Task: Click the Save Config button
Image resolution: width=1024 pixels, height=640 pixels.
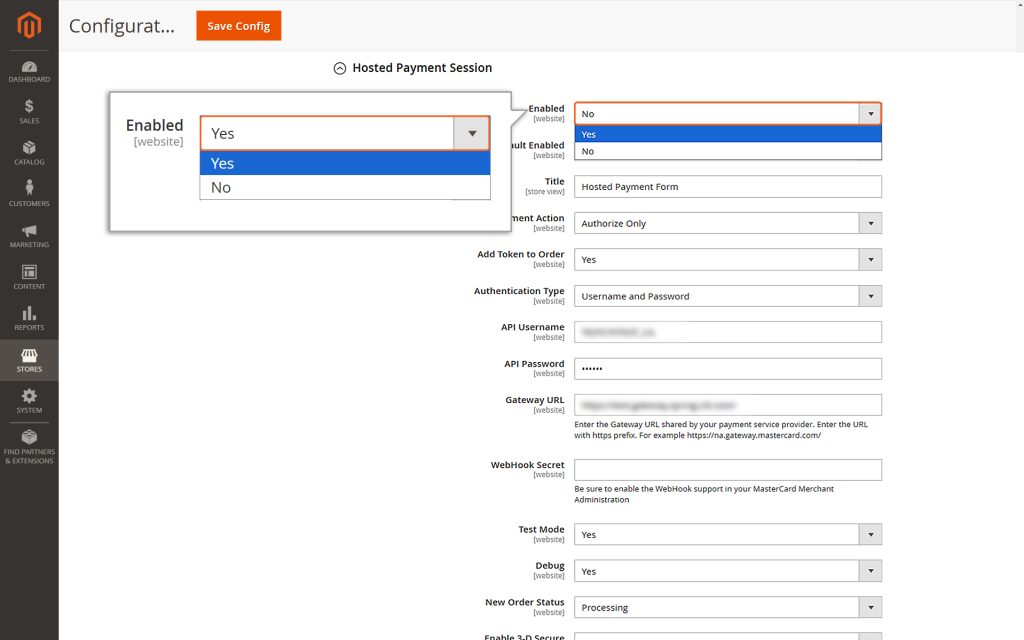Action: (238, 26)
